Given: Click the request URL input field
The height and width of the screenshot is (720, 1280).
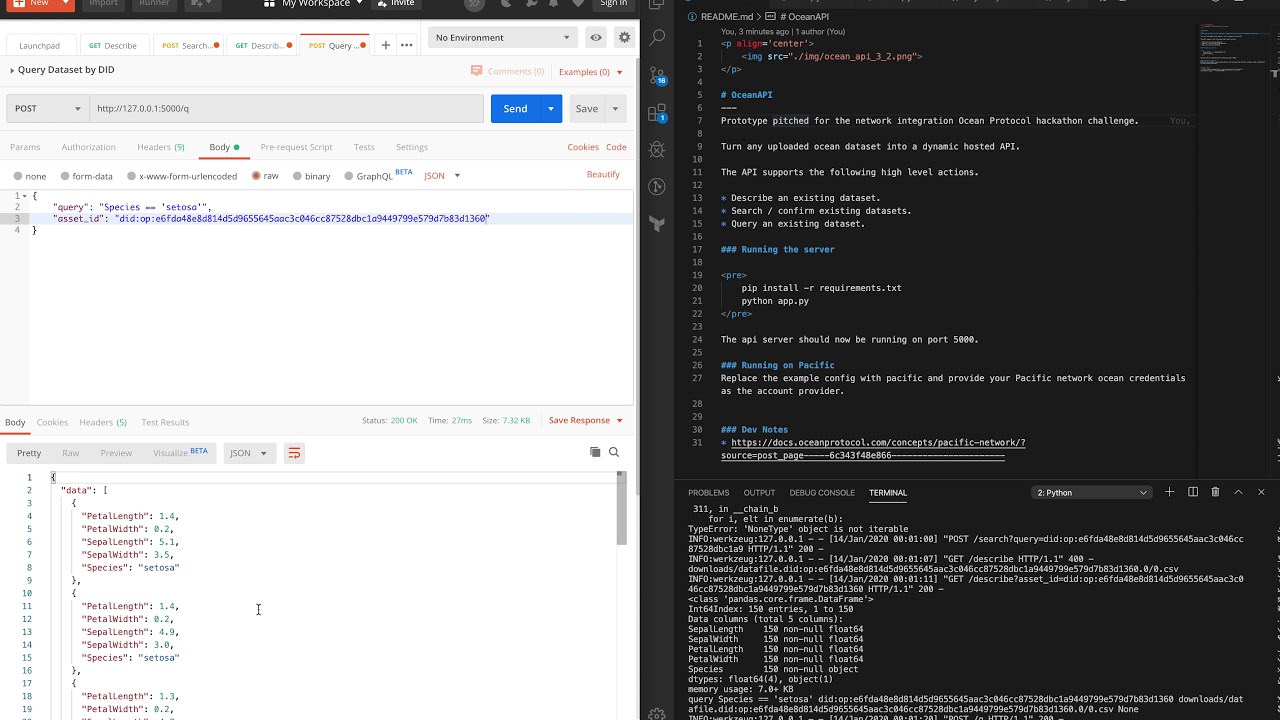Looking at the screenshot, I should pyautogui.click(x=286, y=108).
